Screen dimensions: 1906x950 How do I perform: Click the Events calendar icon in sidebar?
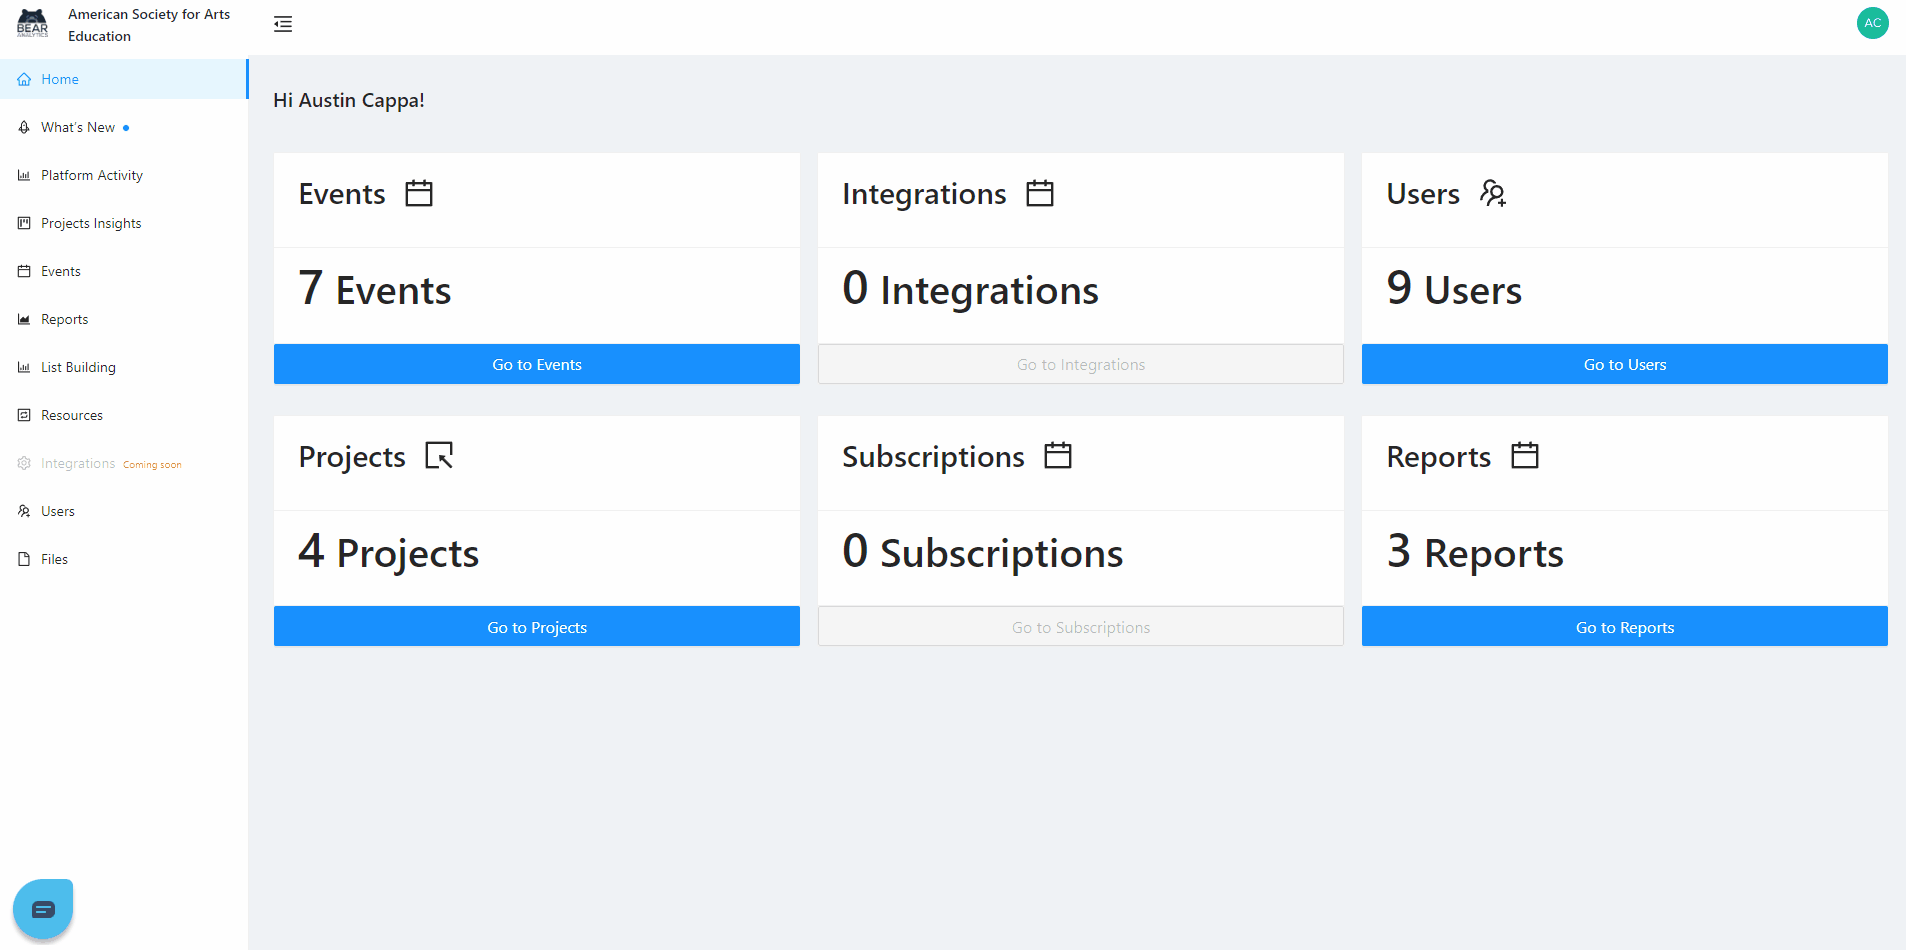coord(24,272)
